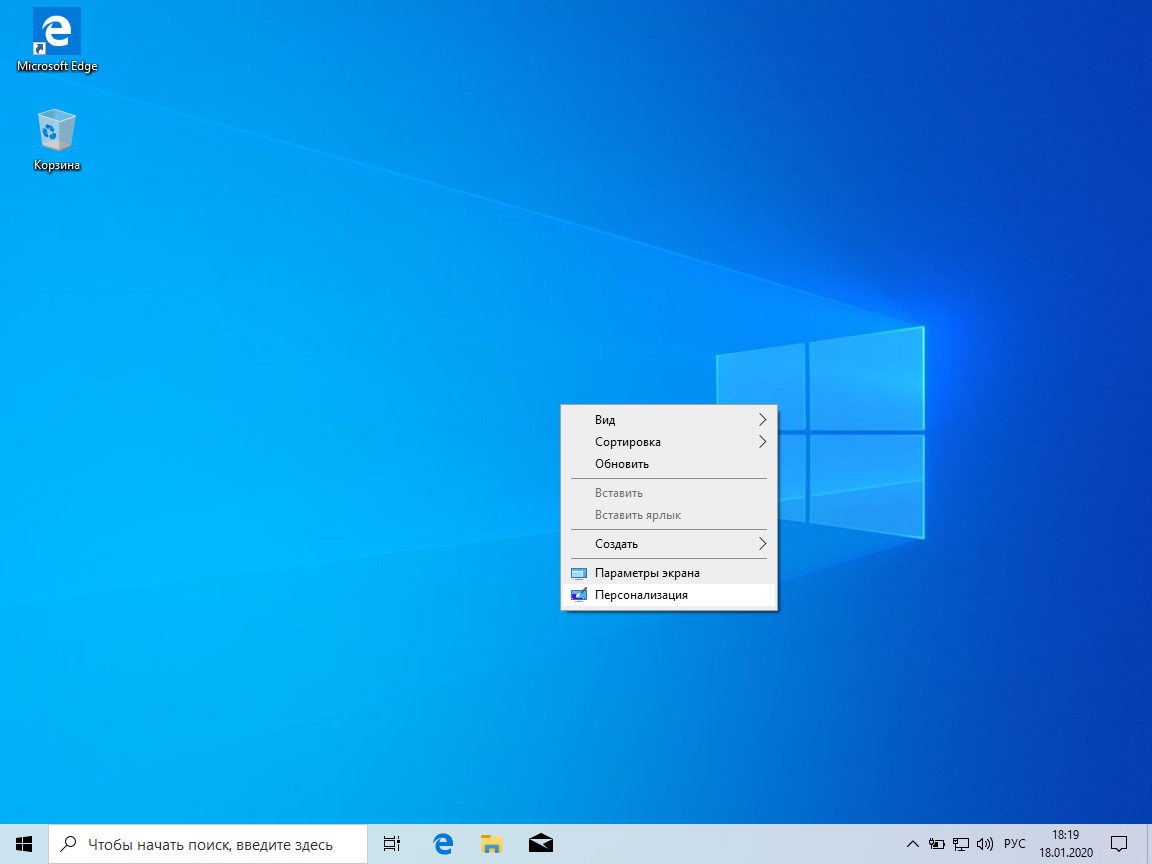Open the Mail app on the taskbar
The width and height of the screenshot is (1152, 864).
tap(541, 844)
